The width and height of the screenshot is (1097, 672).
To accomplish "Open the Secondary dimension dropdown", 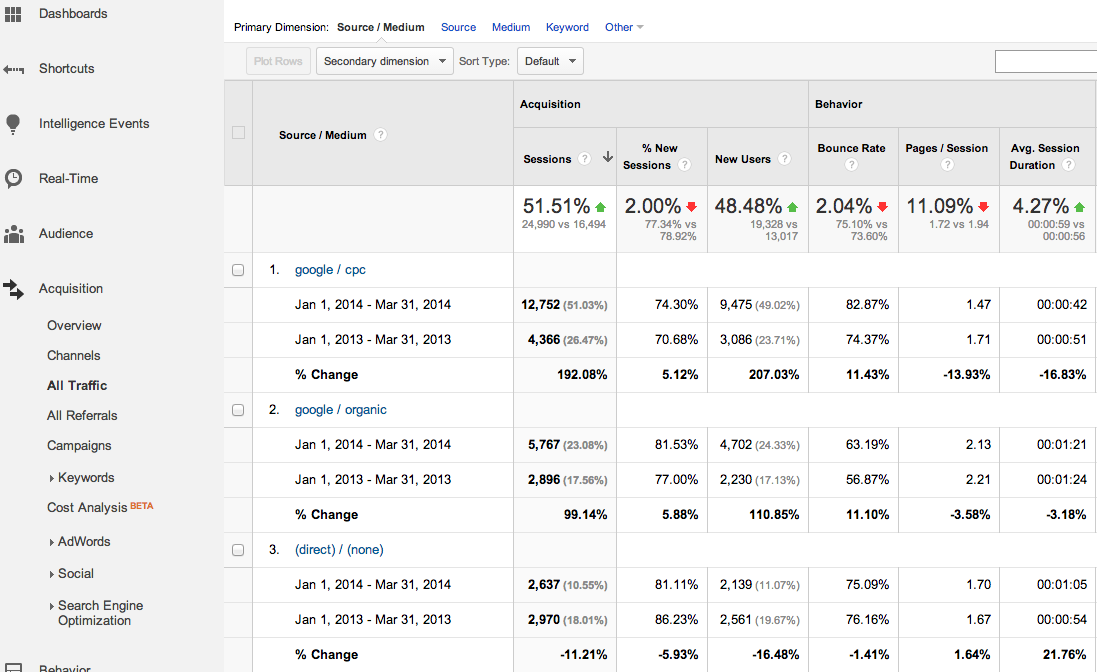I will pyautogui.click(x=382, y=61).
